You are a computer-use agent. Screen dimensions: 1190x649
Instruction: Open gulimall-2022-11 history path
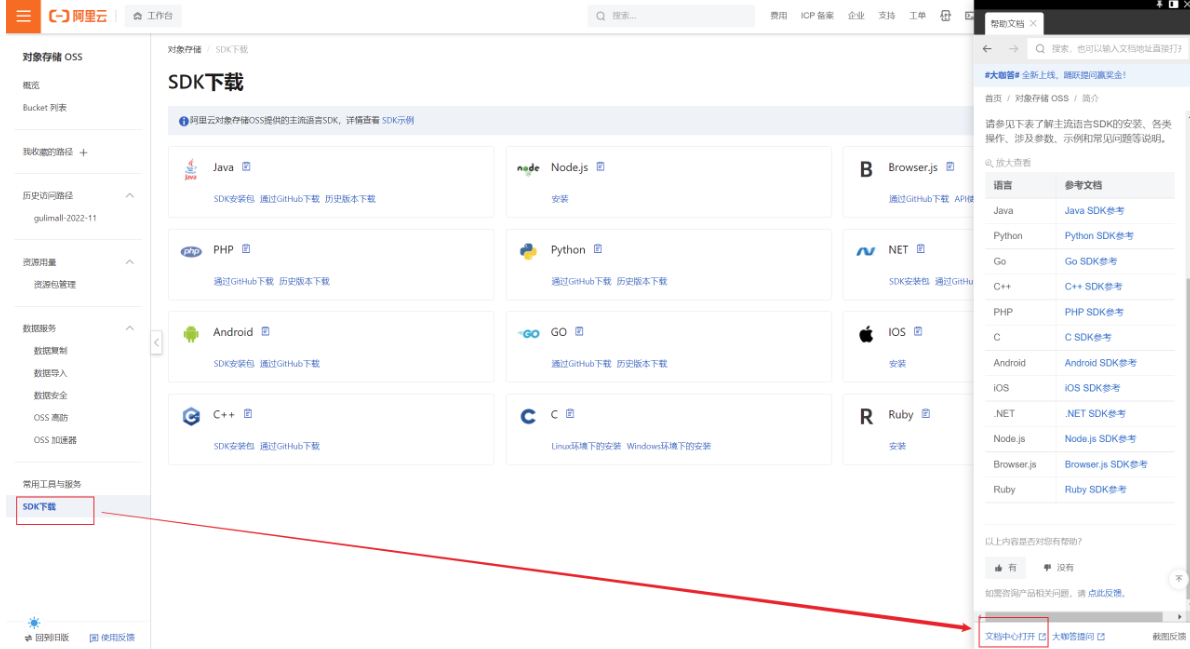[65, 218]
